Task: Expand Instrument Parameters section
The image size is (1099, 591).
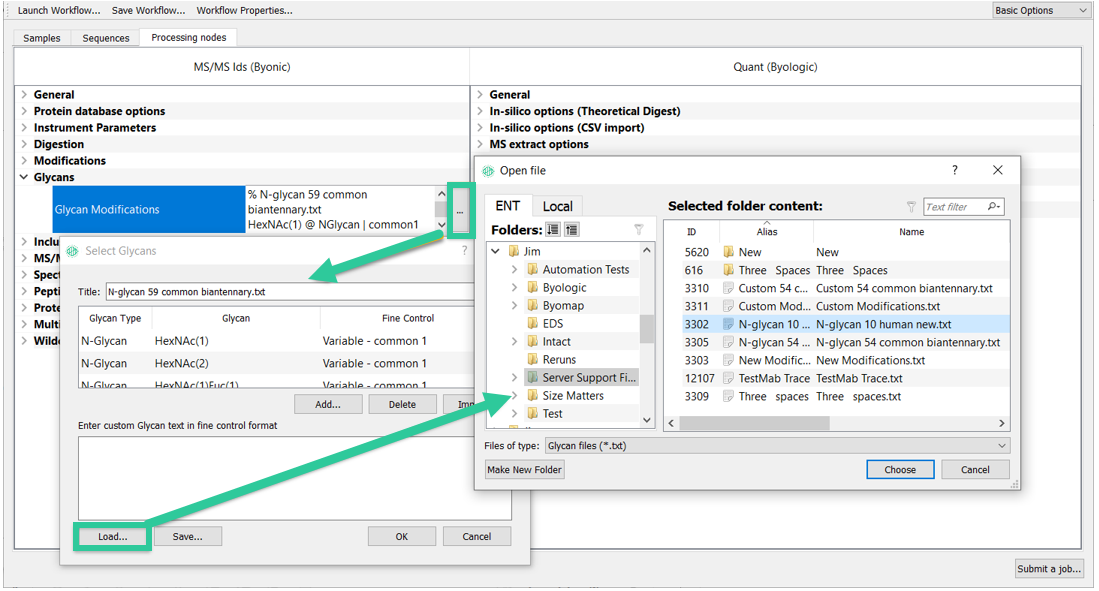Action: tap(24, 128)
